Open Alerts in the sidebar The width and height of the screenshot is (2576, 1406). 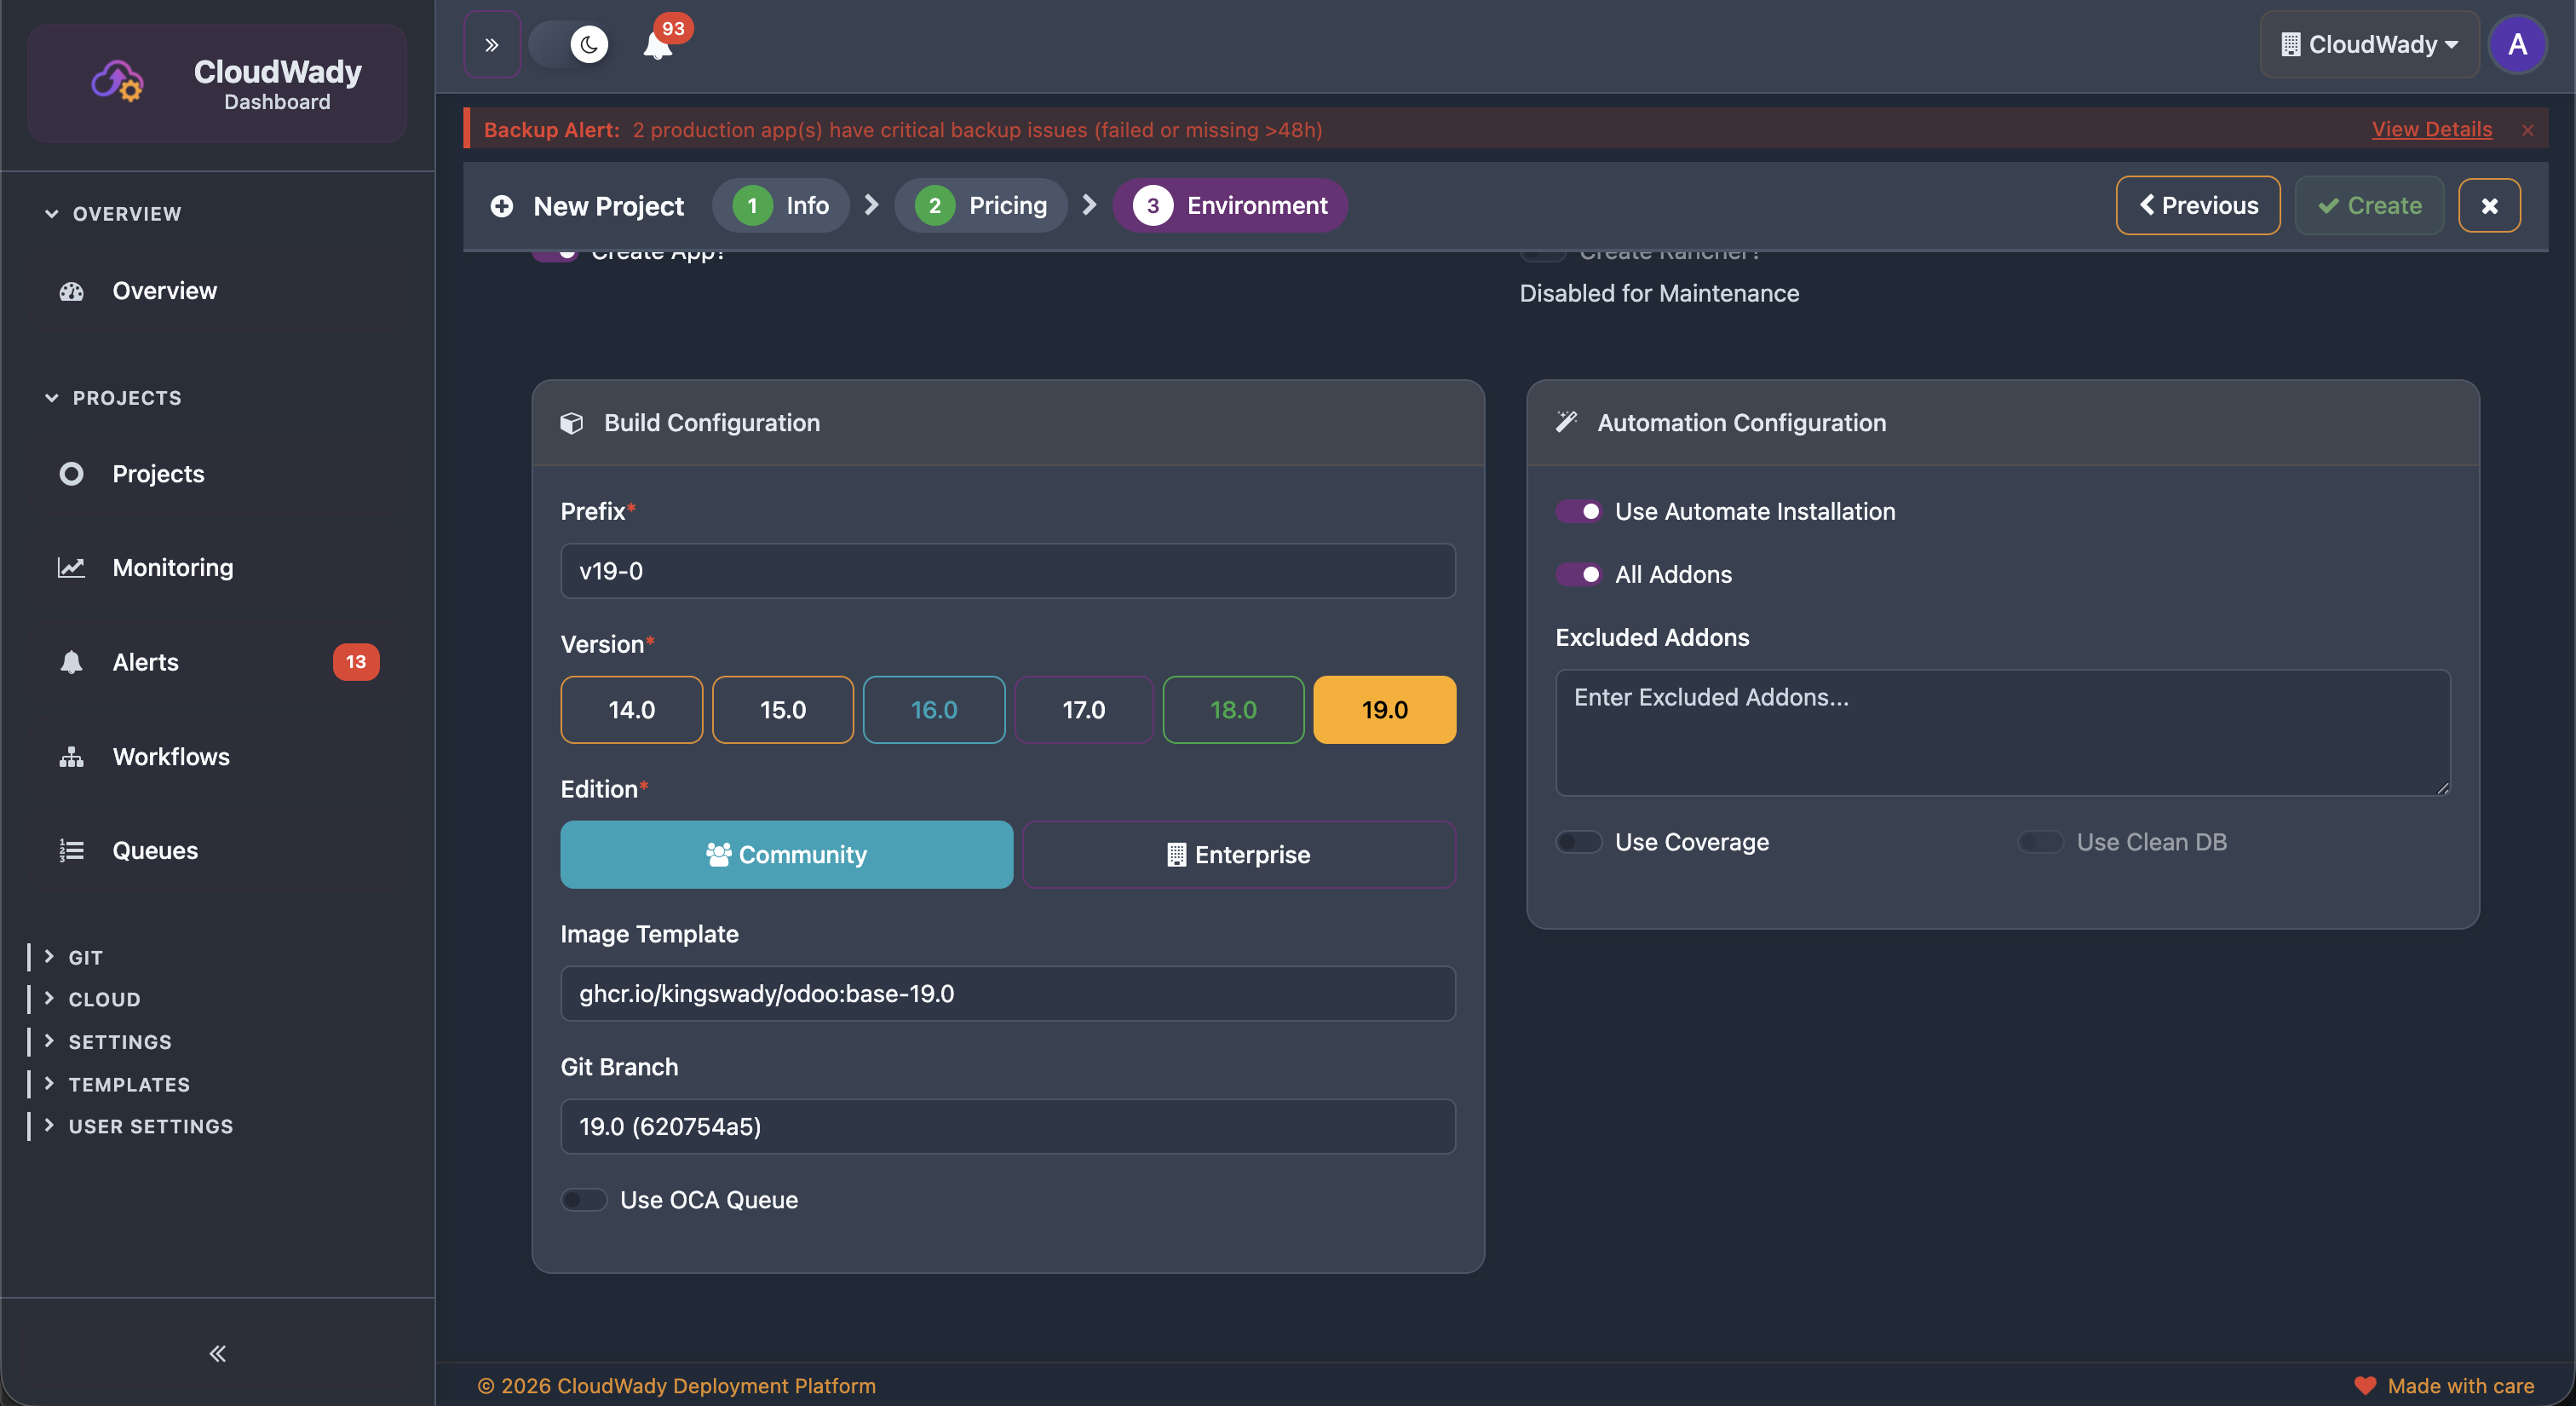[145, 662]
